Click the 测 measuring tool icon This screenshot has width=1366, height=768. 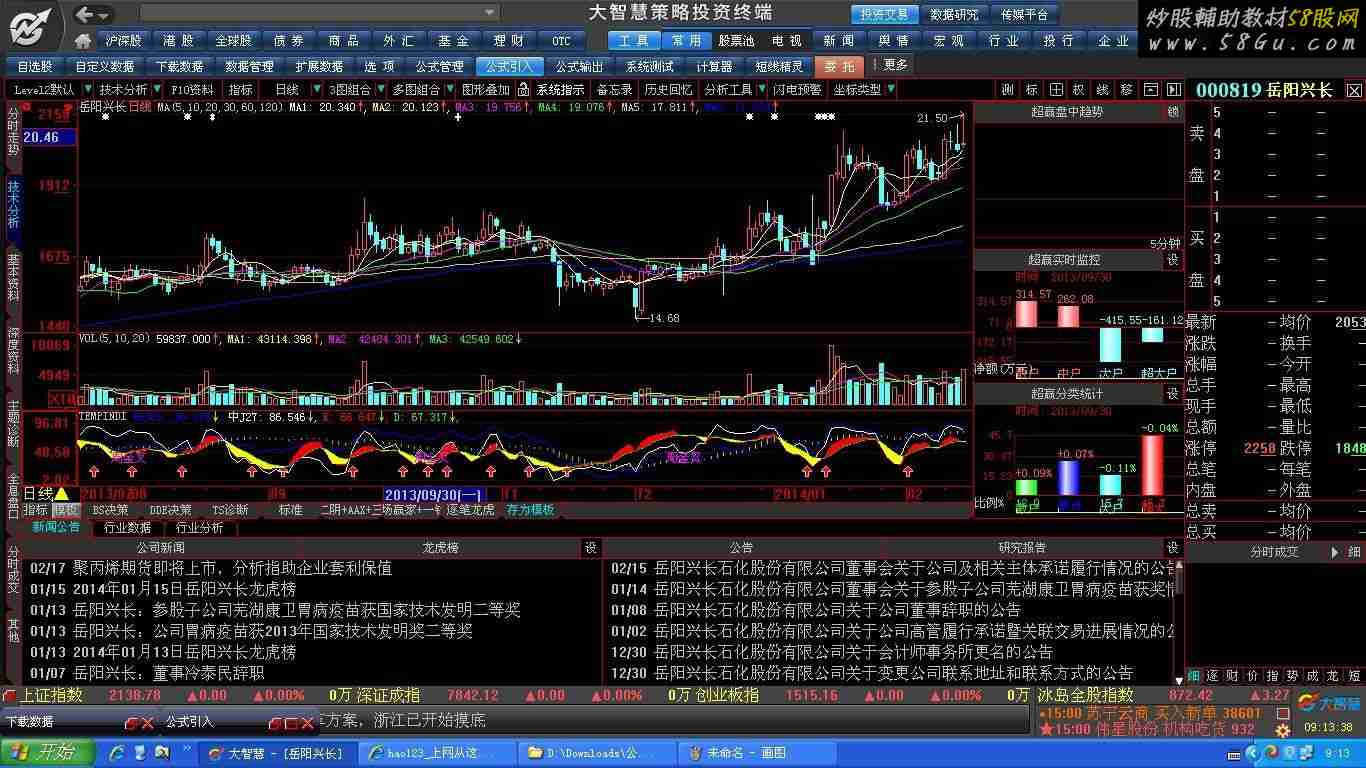click(x=1008, y=90)
